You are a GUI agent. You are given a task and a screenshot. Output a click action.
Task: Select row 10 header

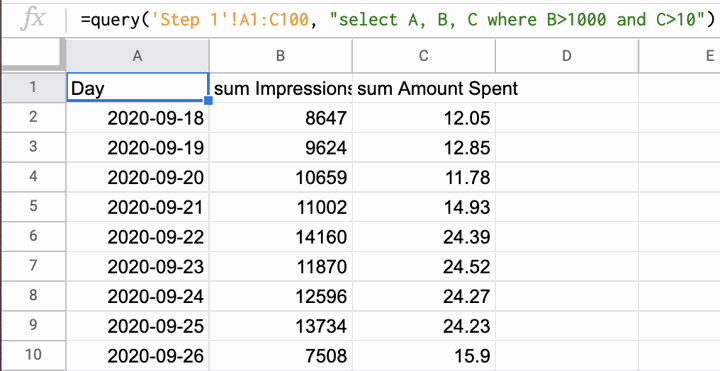coord(33,355)
